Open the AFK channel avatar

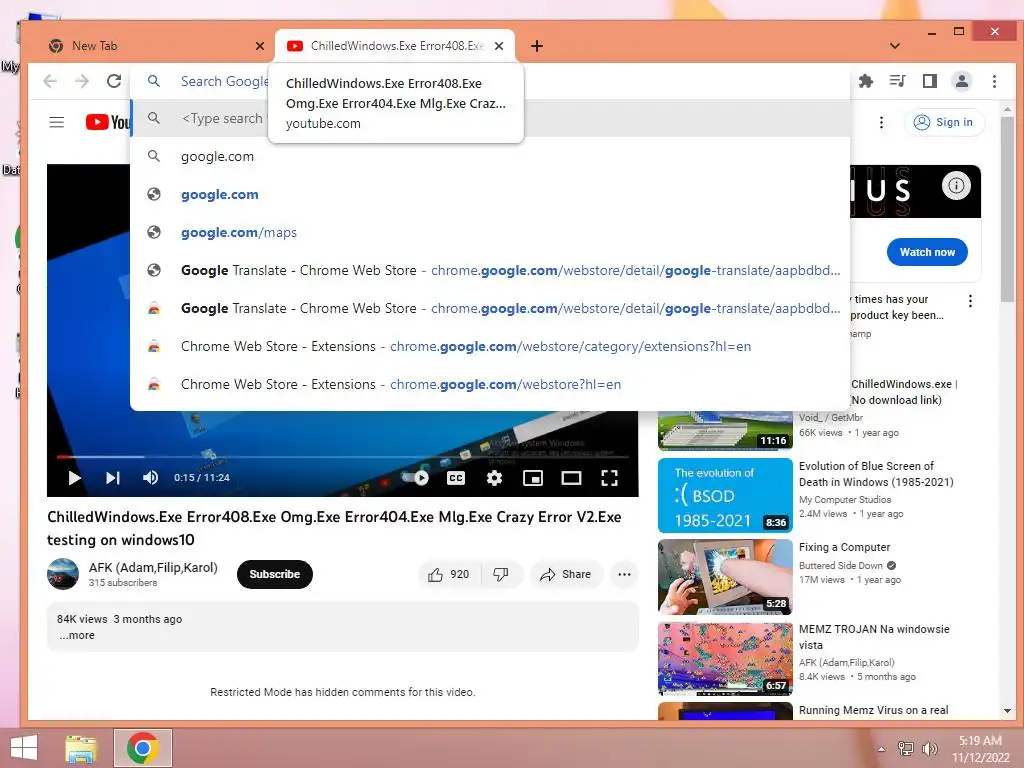tap(63, 574)
